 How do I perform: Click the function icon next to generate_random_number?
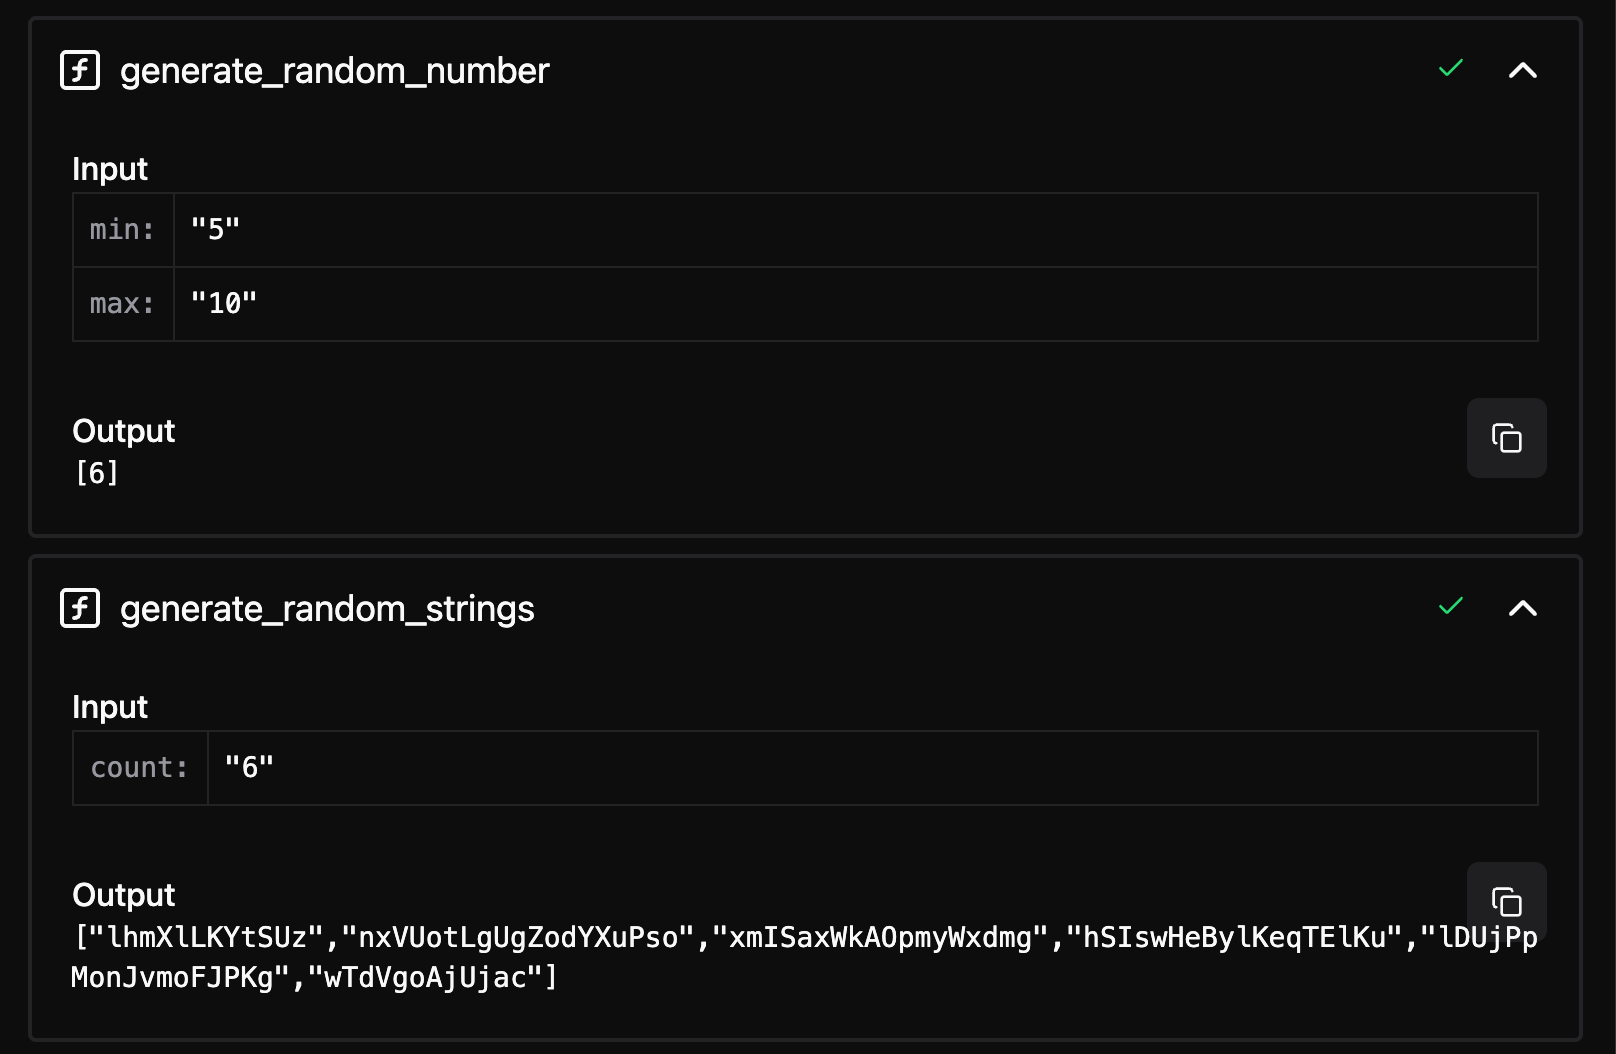click(x=80, y=70)
